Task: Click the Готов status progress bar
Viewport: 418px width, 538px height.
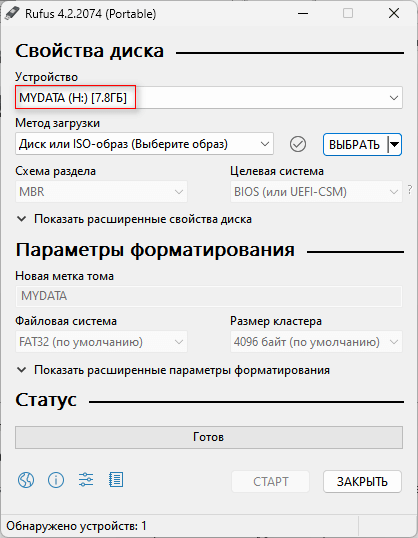Action: 209,437
